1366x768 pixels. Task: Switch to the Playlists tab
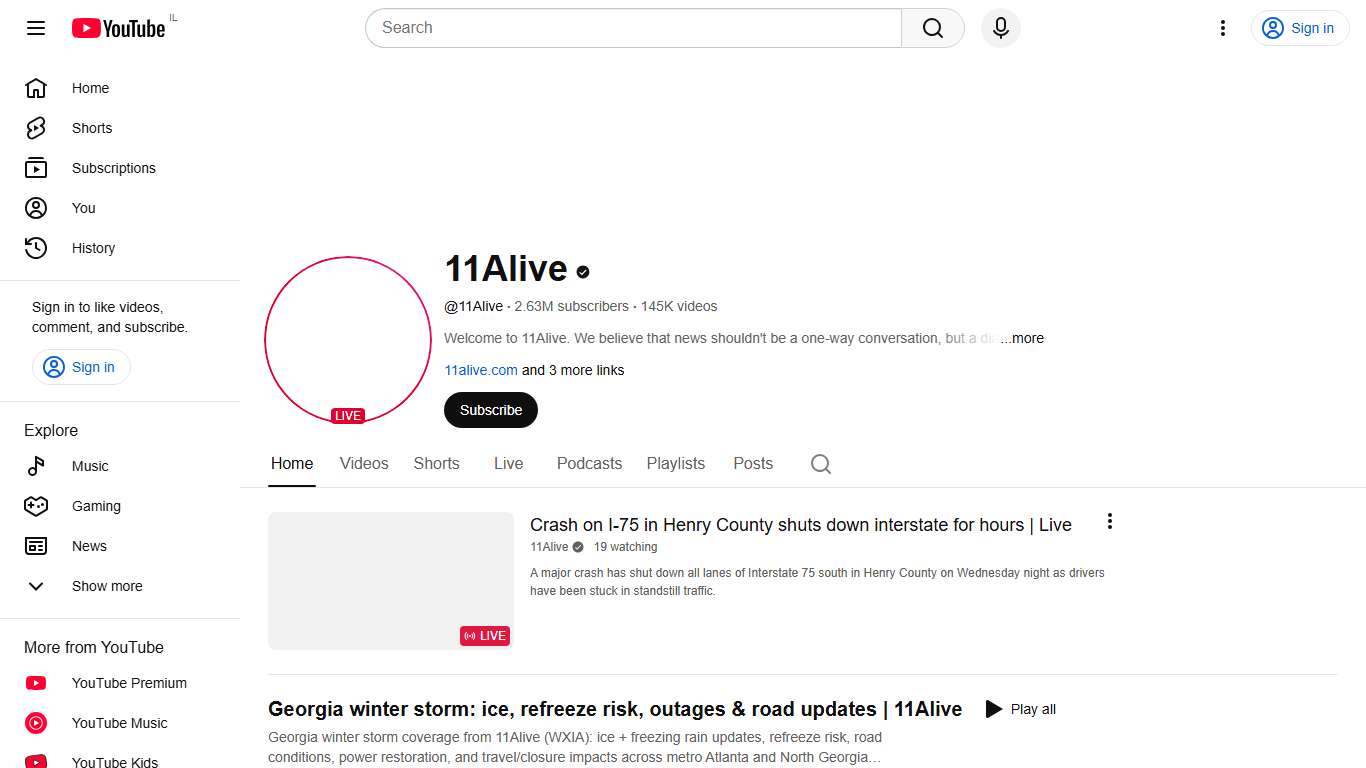coord(676,463)
